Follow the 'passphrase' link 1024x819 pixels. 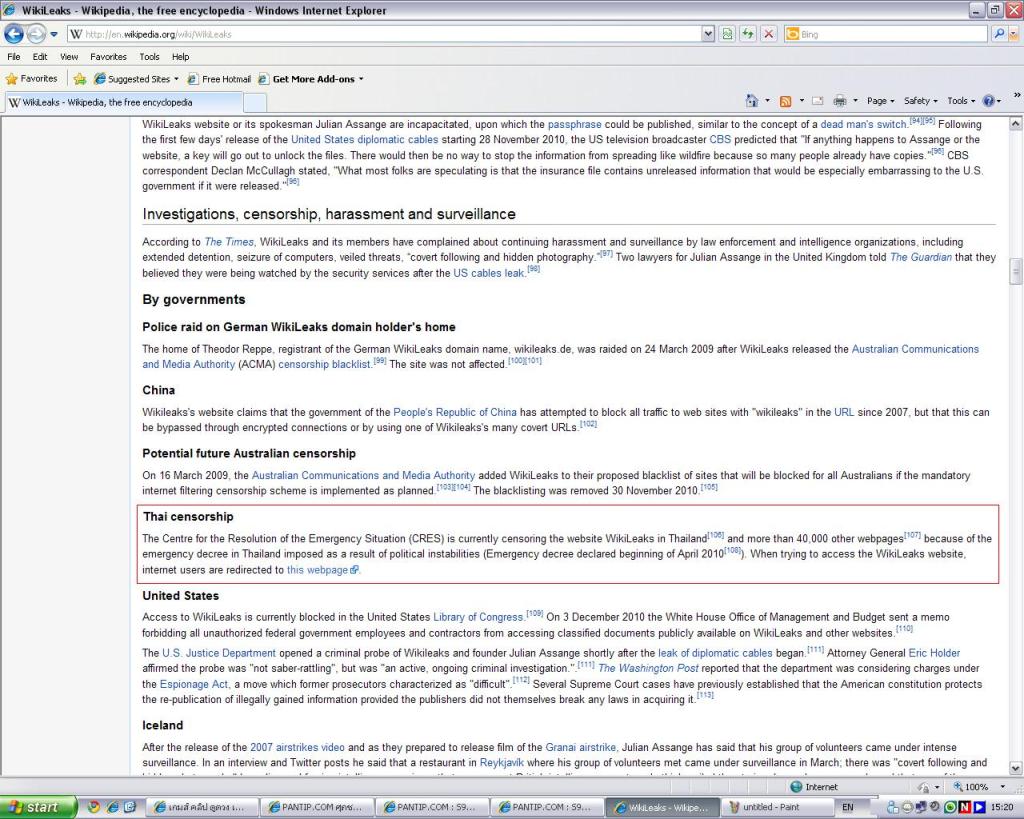coord(575,124)
